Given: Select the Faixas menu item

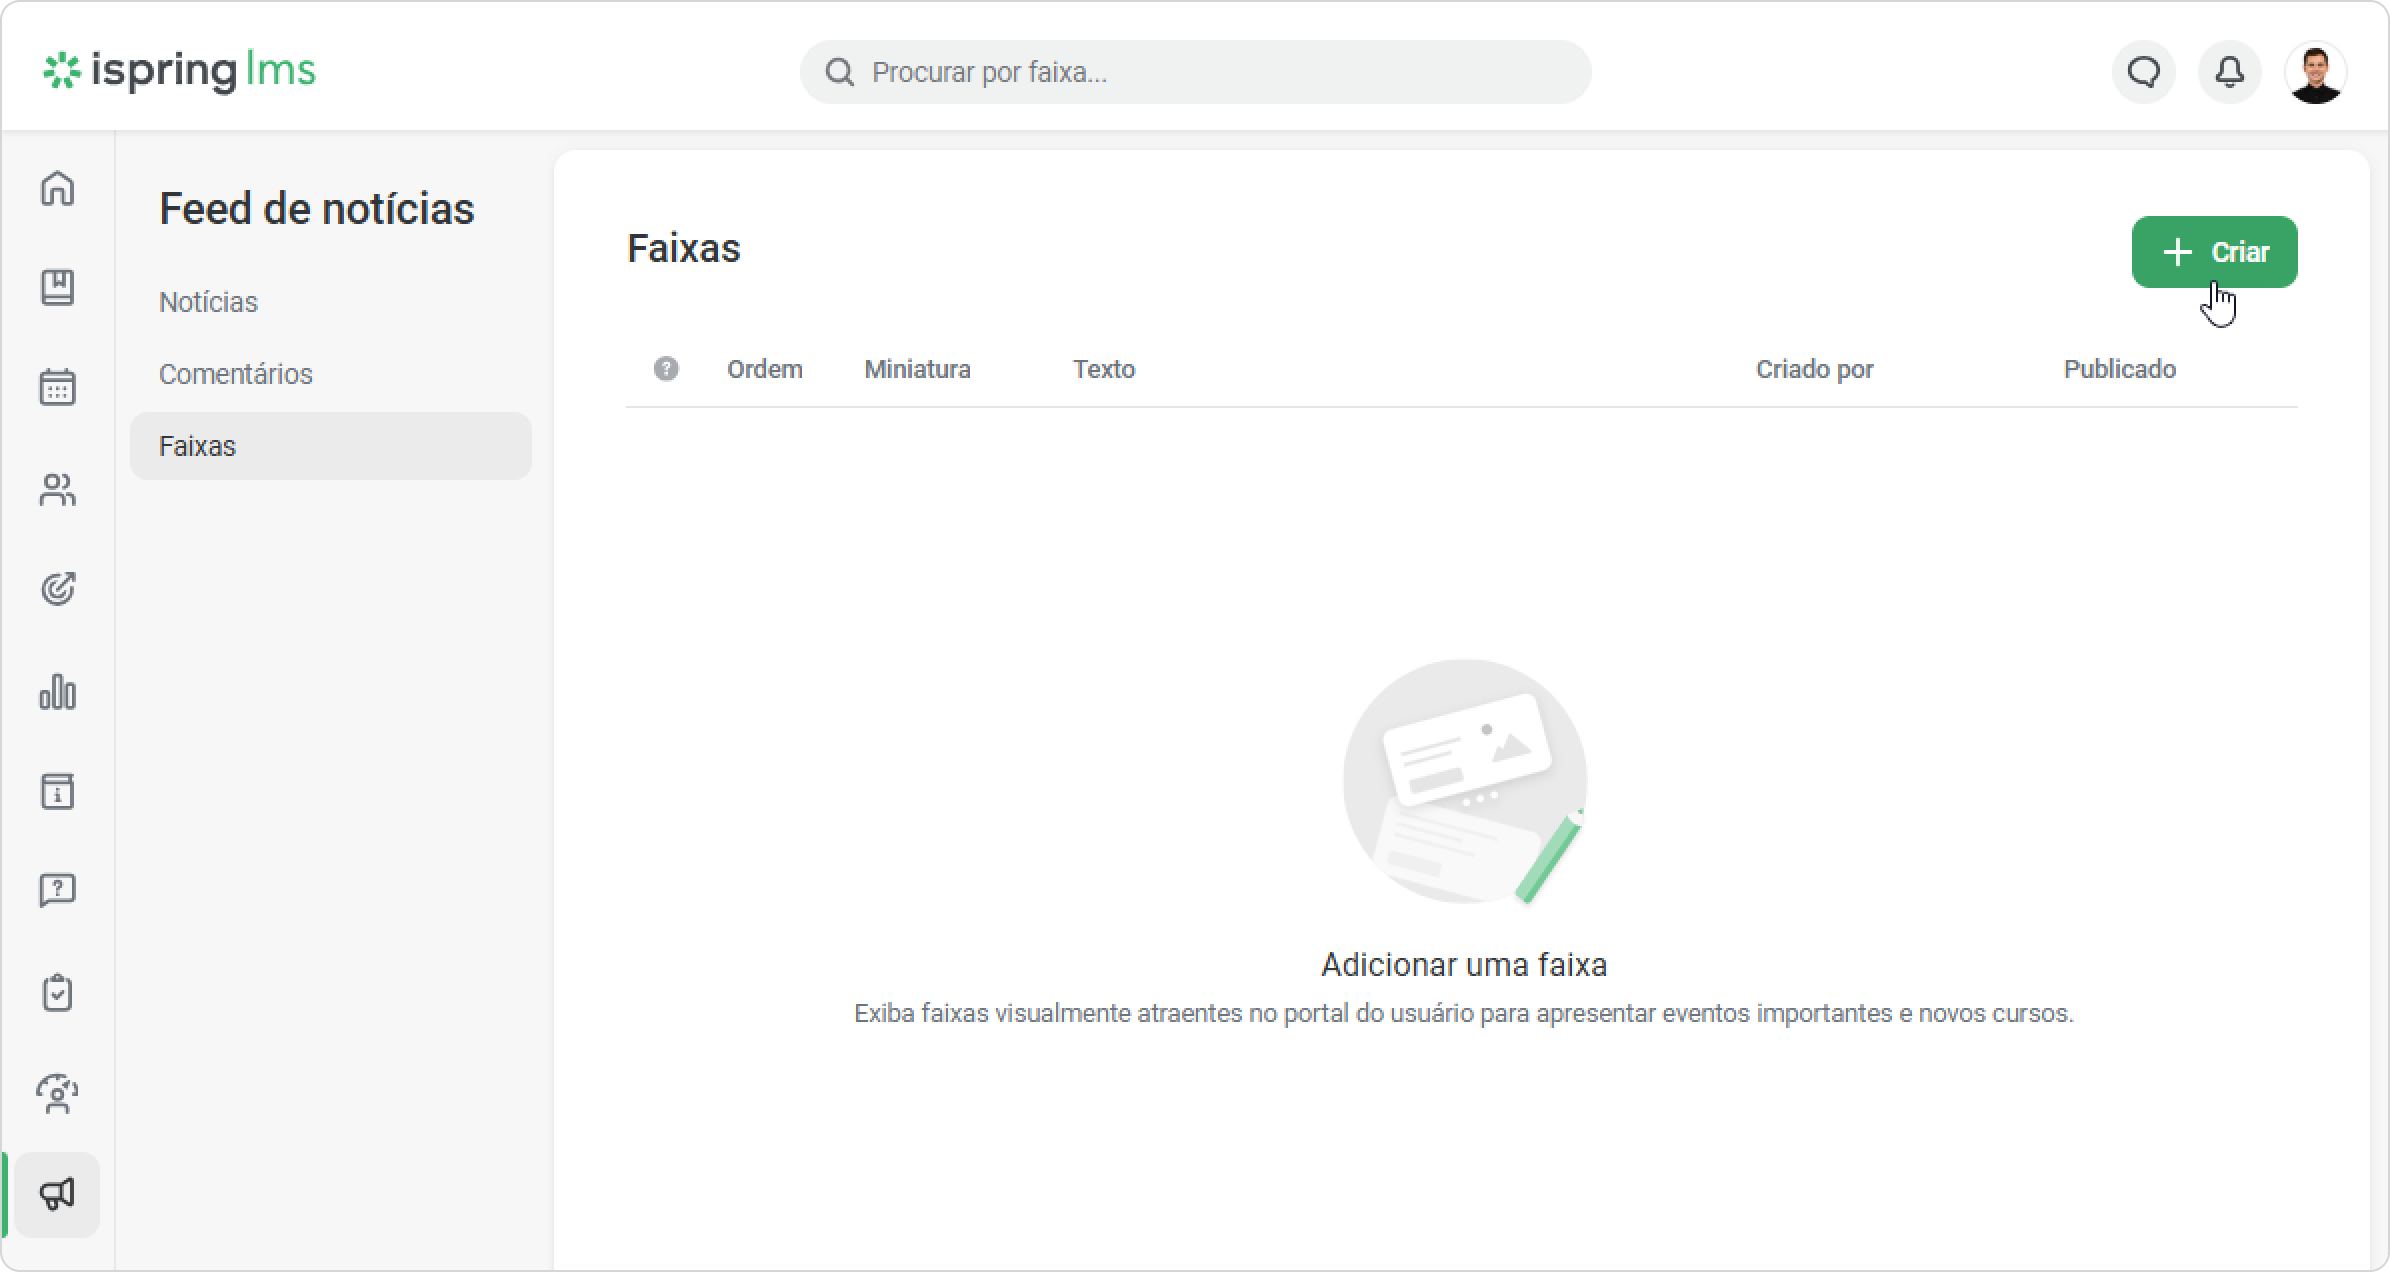Looking at the screenshot, I should point(330,446).
